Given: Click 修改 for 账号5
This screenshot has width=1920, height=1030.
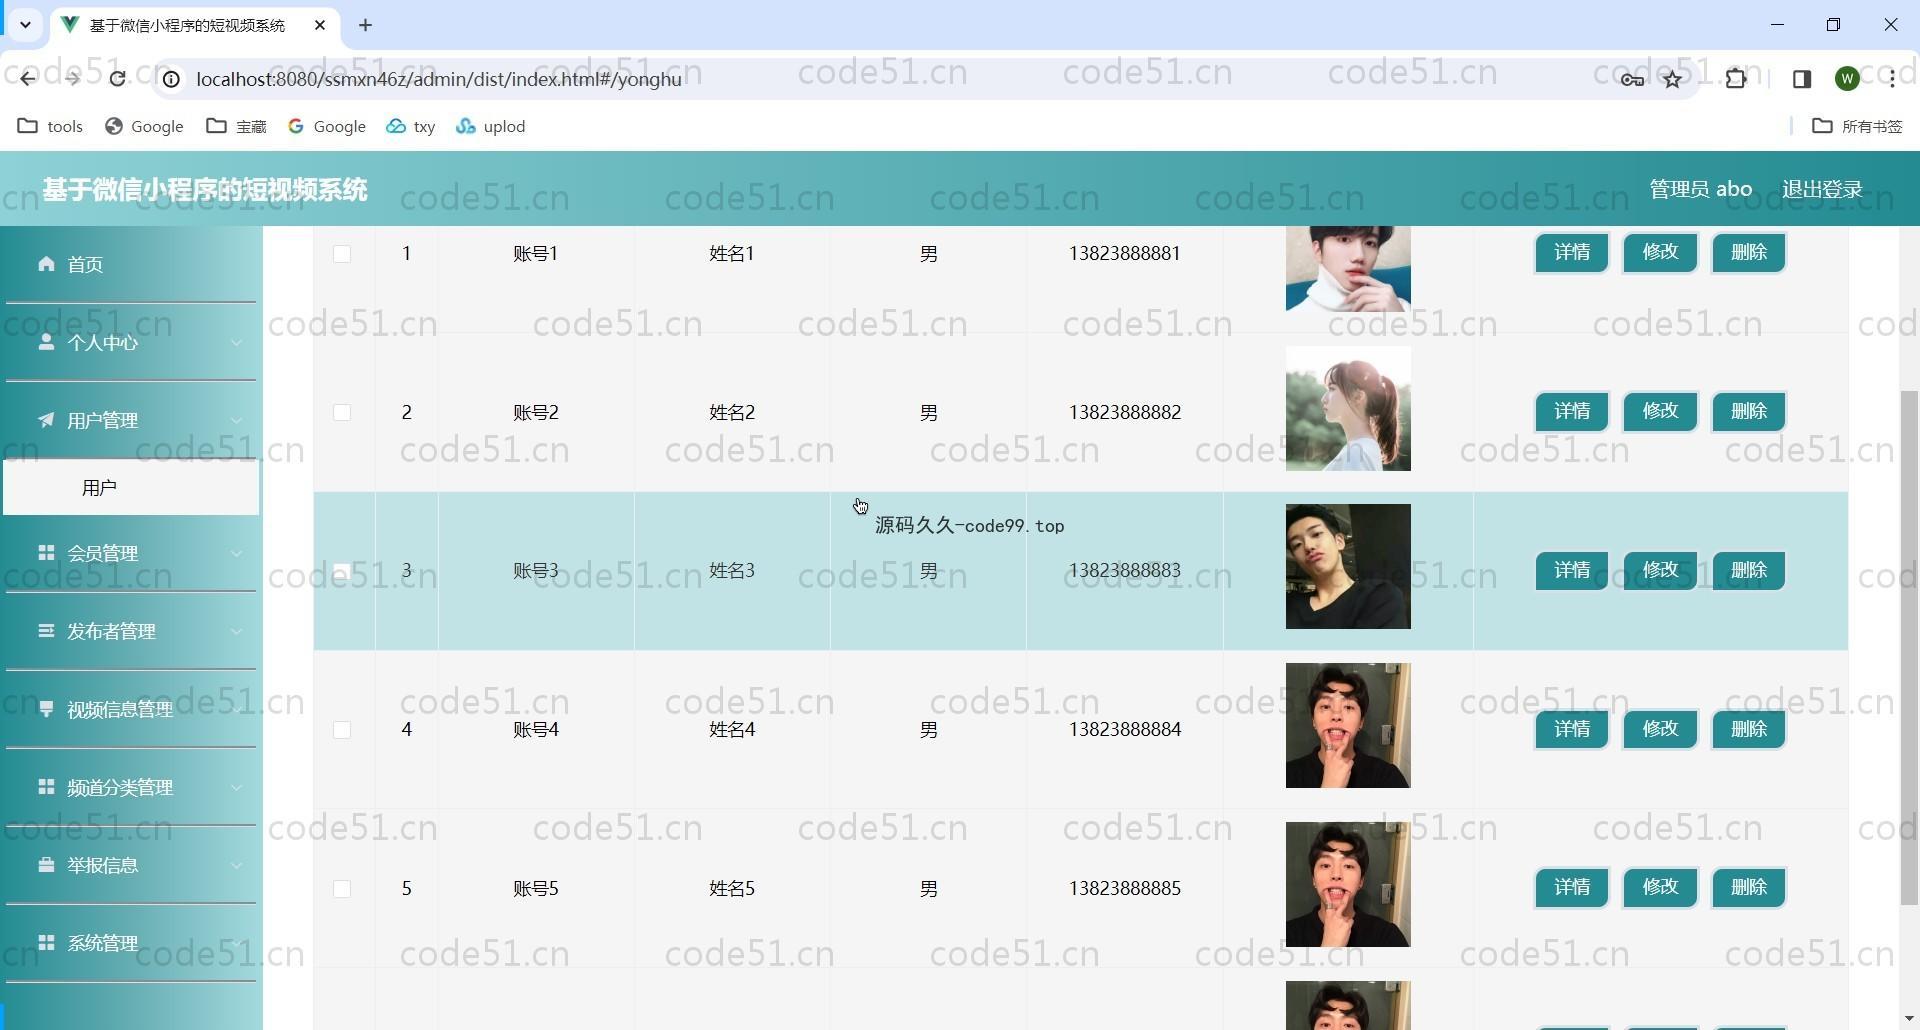Looking at the screenshot, I should pos(1660,887).
